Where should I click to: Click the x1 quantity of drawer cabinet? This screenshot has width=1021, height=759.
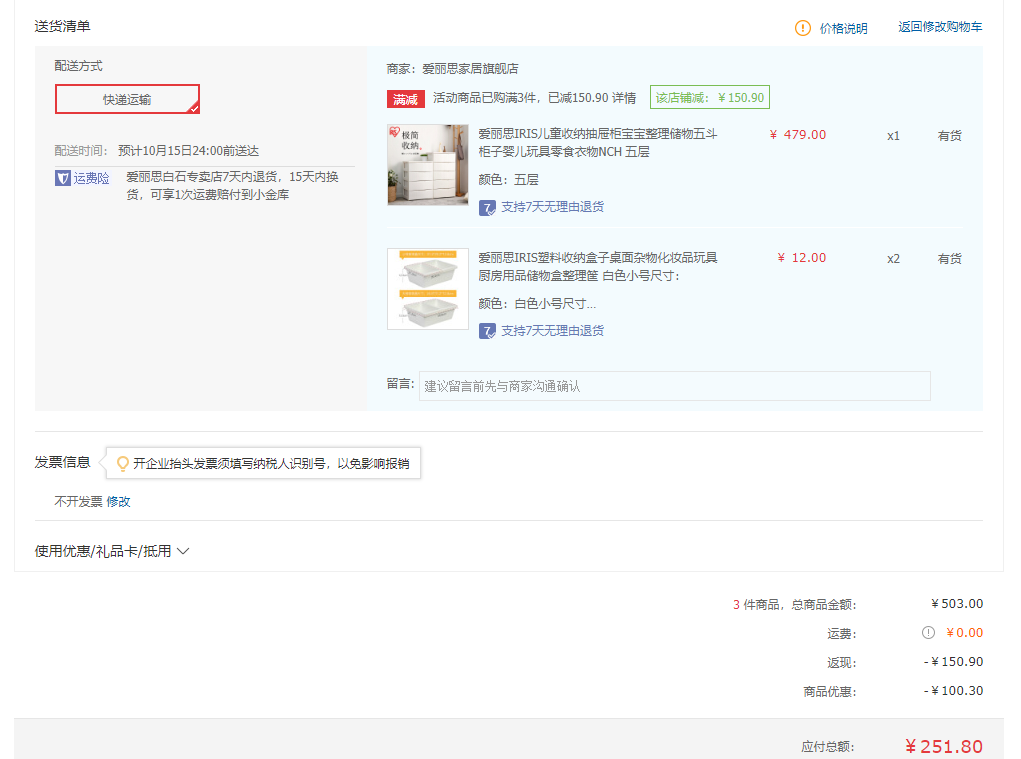(x=893, y=135)
